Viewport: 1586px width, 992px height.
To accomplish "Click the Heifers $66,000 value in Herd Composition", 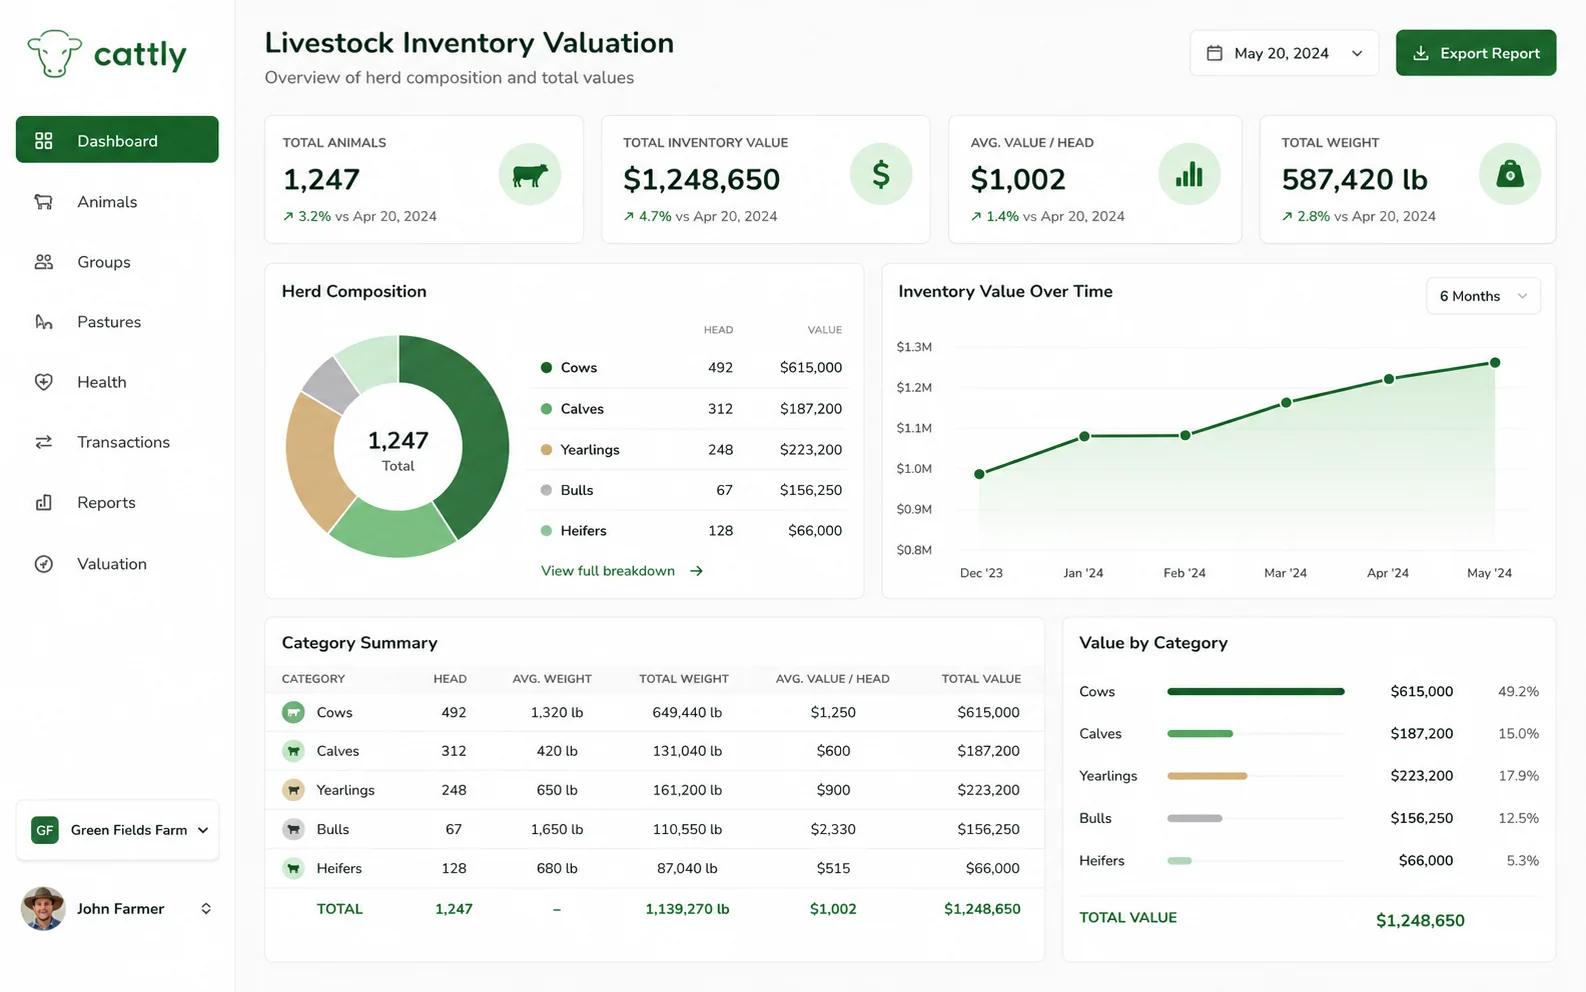I will tap(815, 531).
